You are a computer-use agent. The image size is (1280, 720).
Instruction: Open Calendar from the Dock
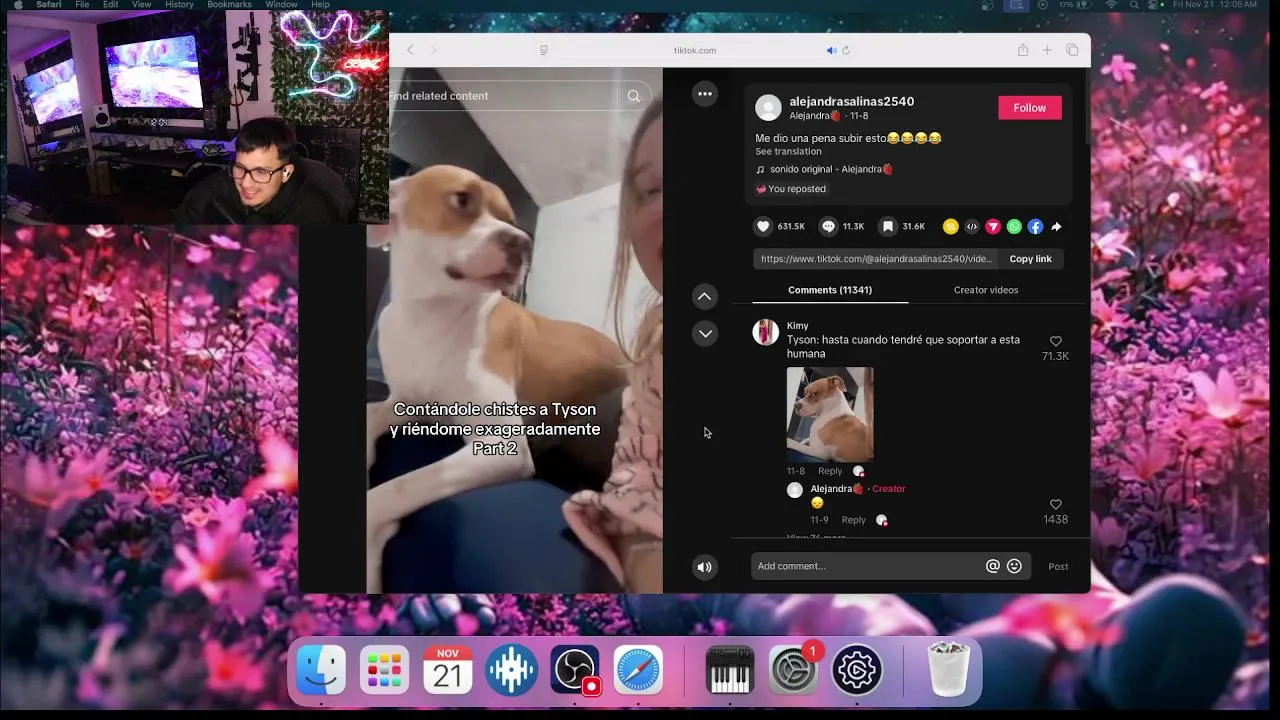447,670
